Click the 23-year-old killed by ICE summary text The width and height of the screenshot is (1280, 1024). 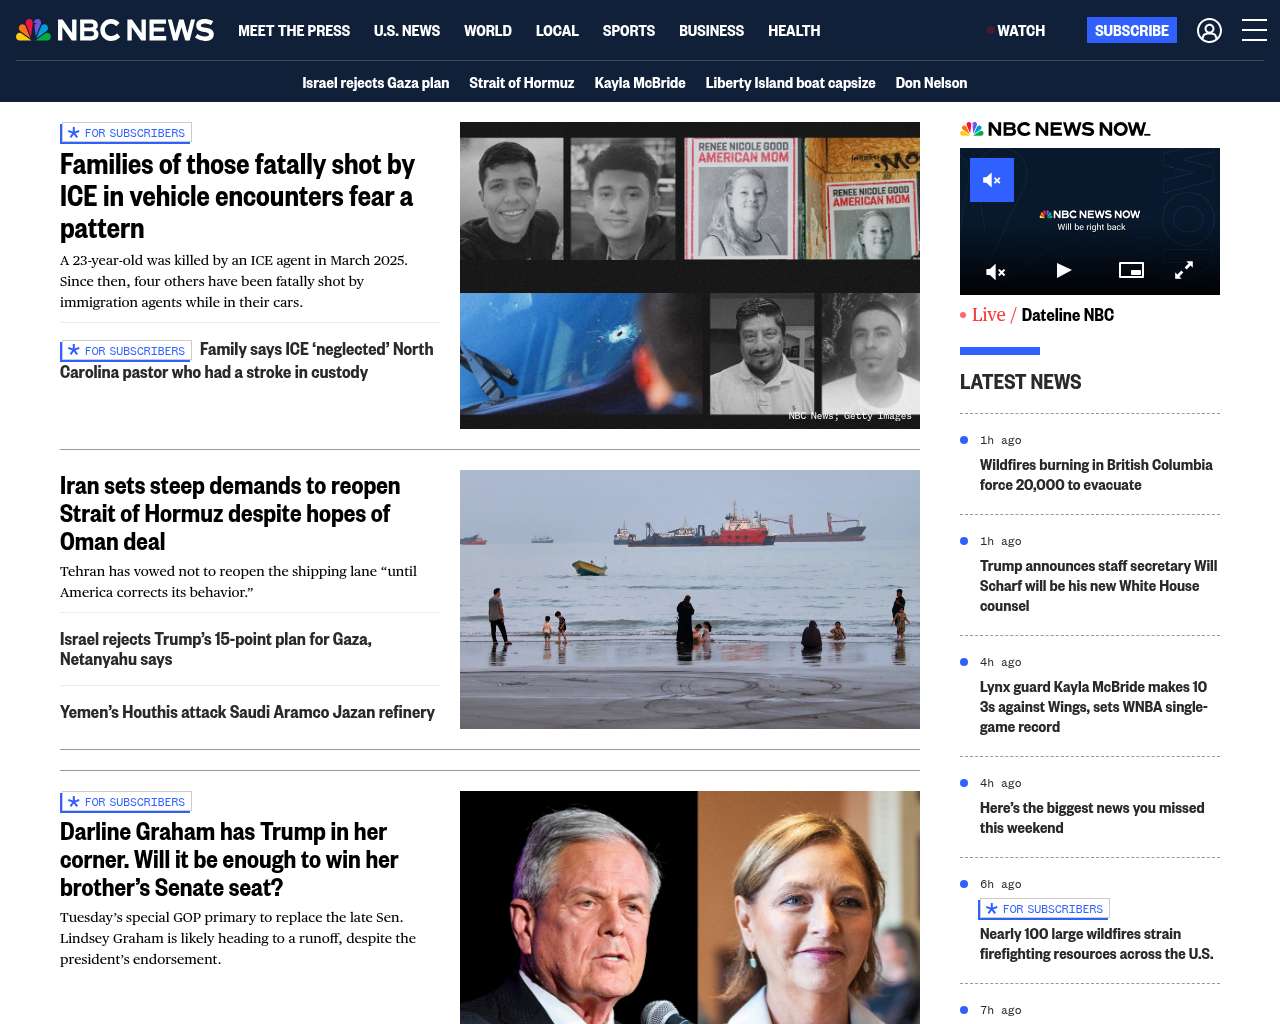click(234, 281)
